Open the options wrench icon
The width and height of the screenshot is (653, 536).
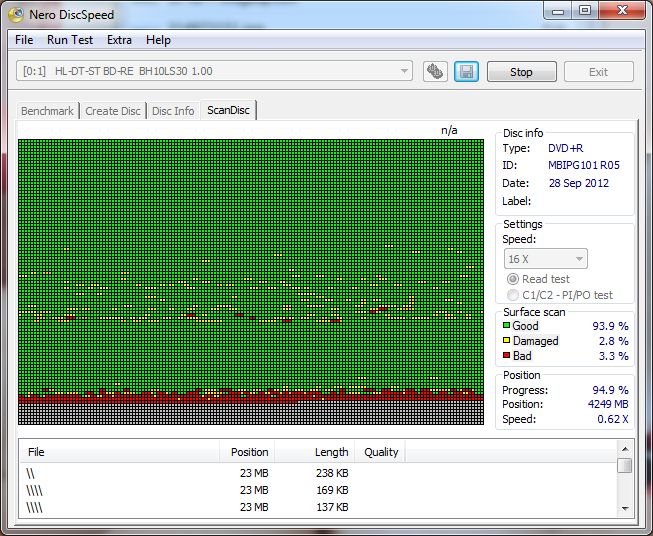click(x=435, y=72)
